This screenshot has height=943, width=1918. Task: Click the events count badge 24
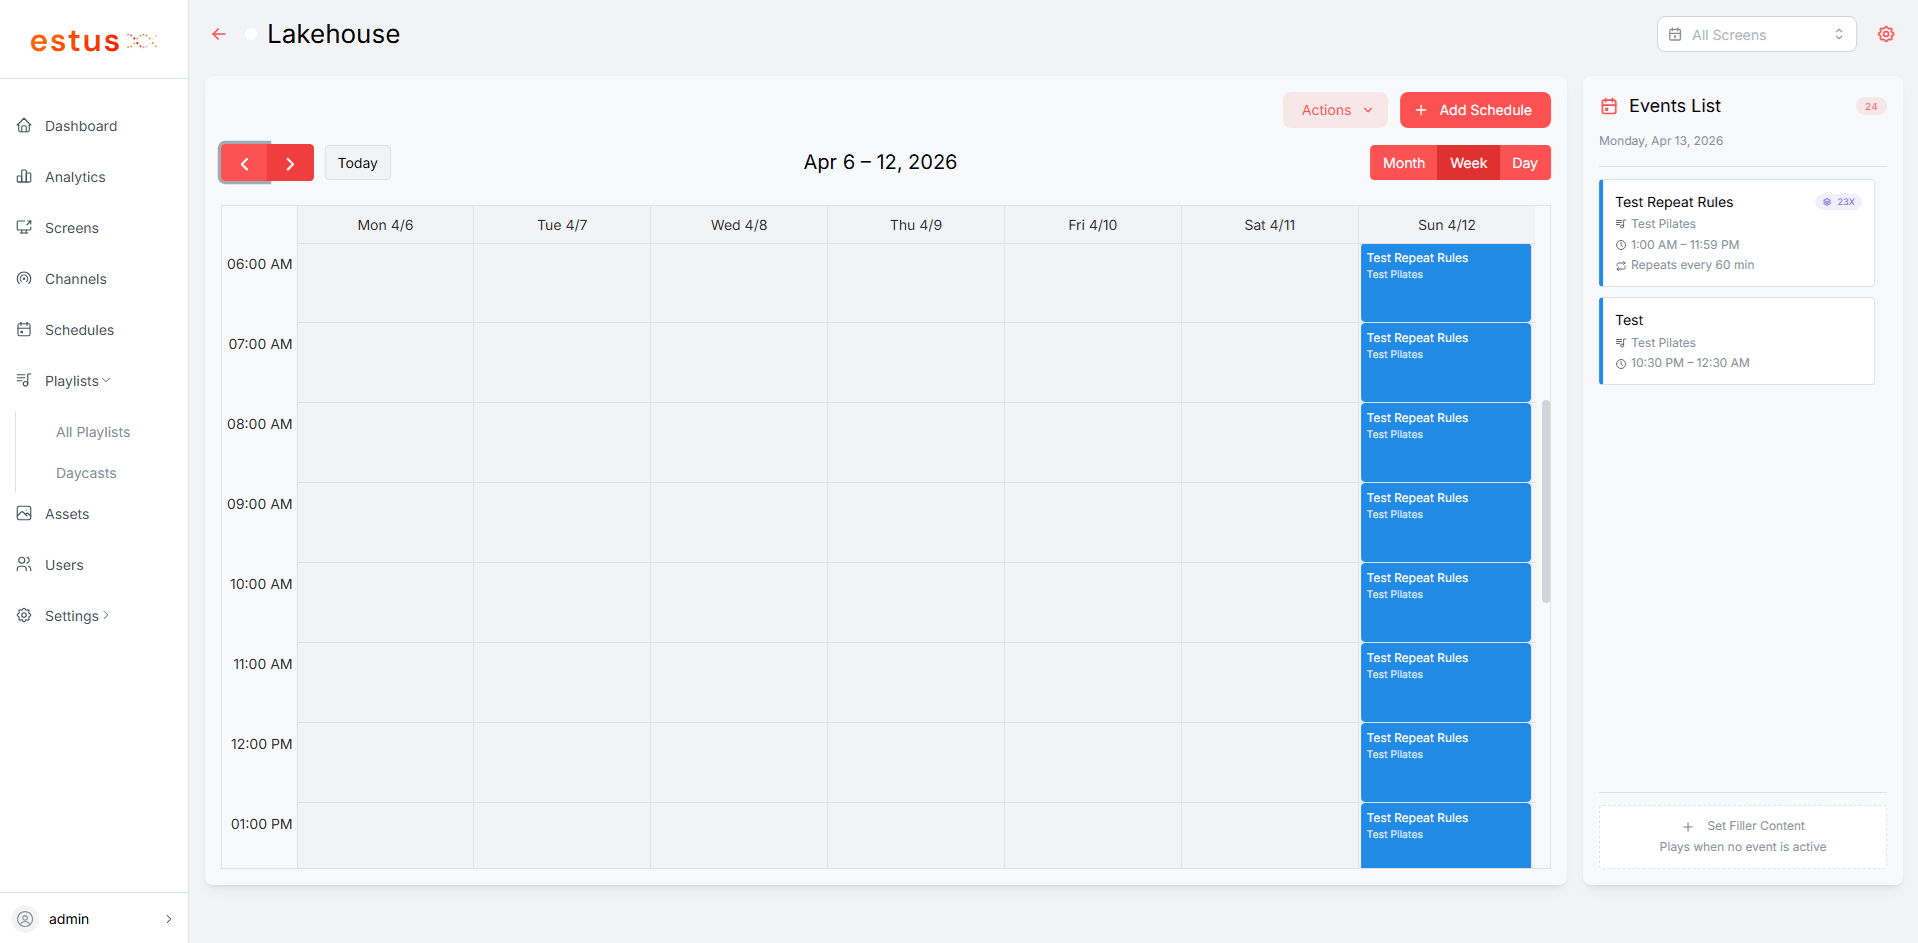[1871, 106]
